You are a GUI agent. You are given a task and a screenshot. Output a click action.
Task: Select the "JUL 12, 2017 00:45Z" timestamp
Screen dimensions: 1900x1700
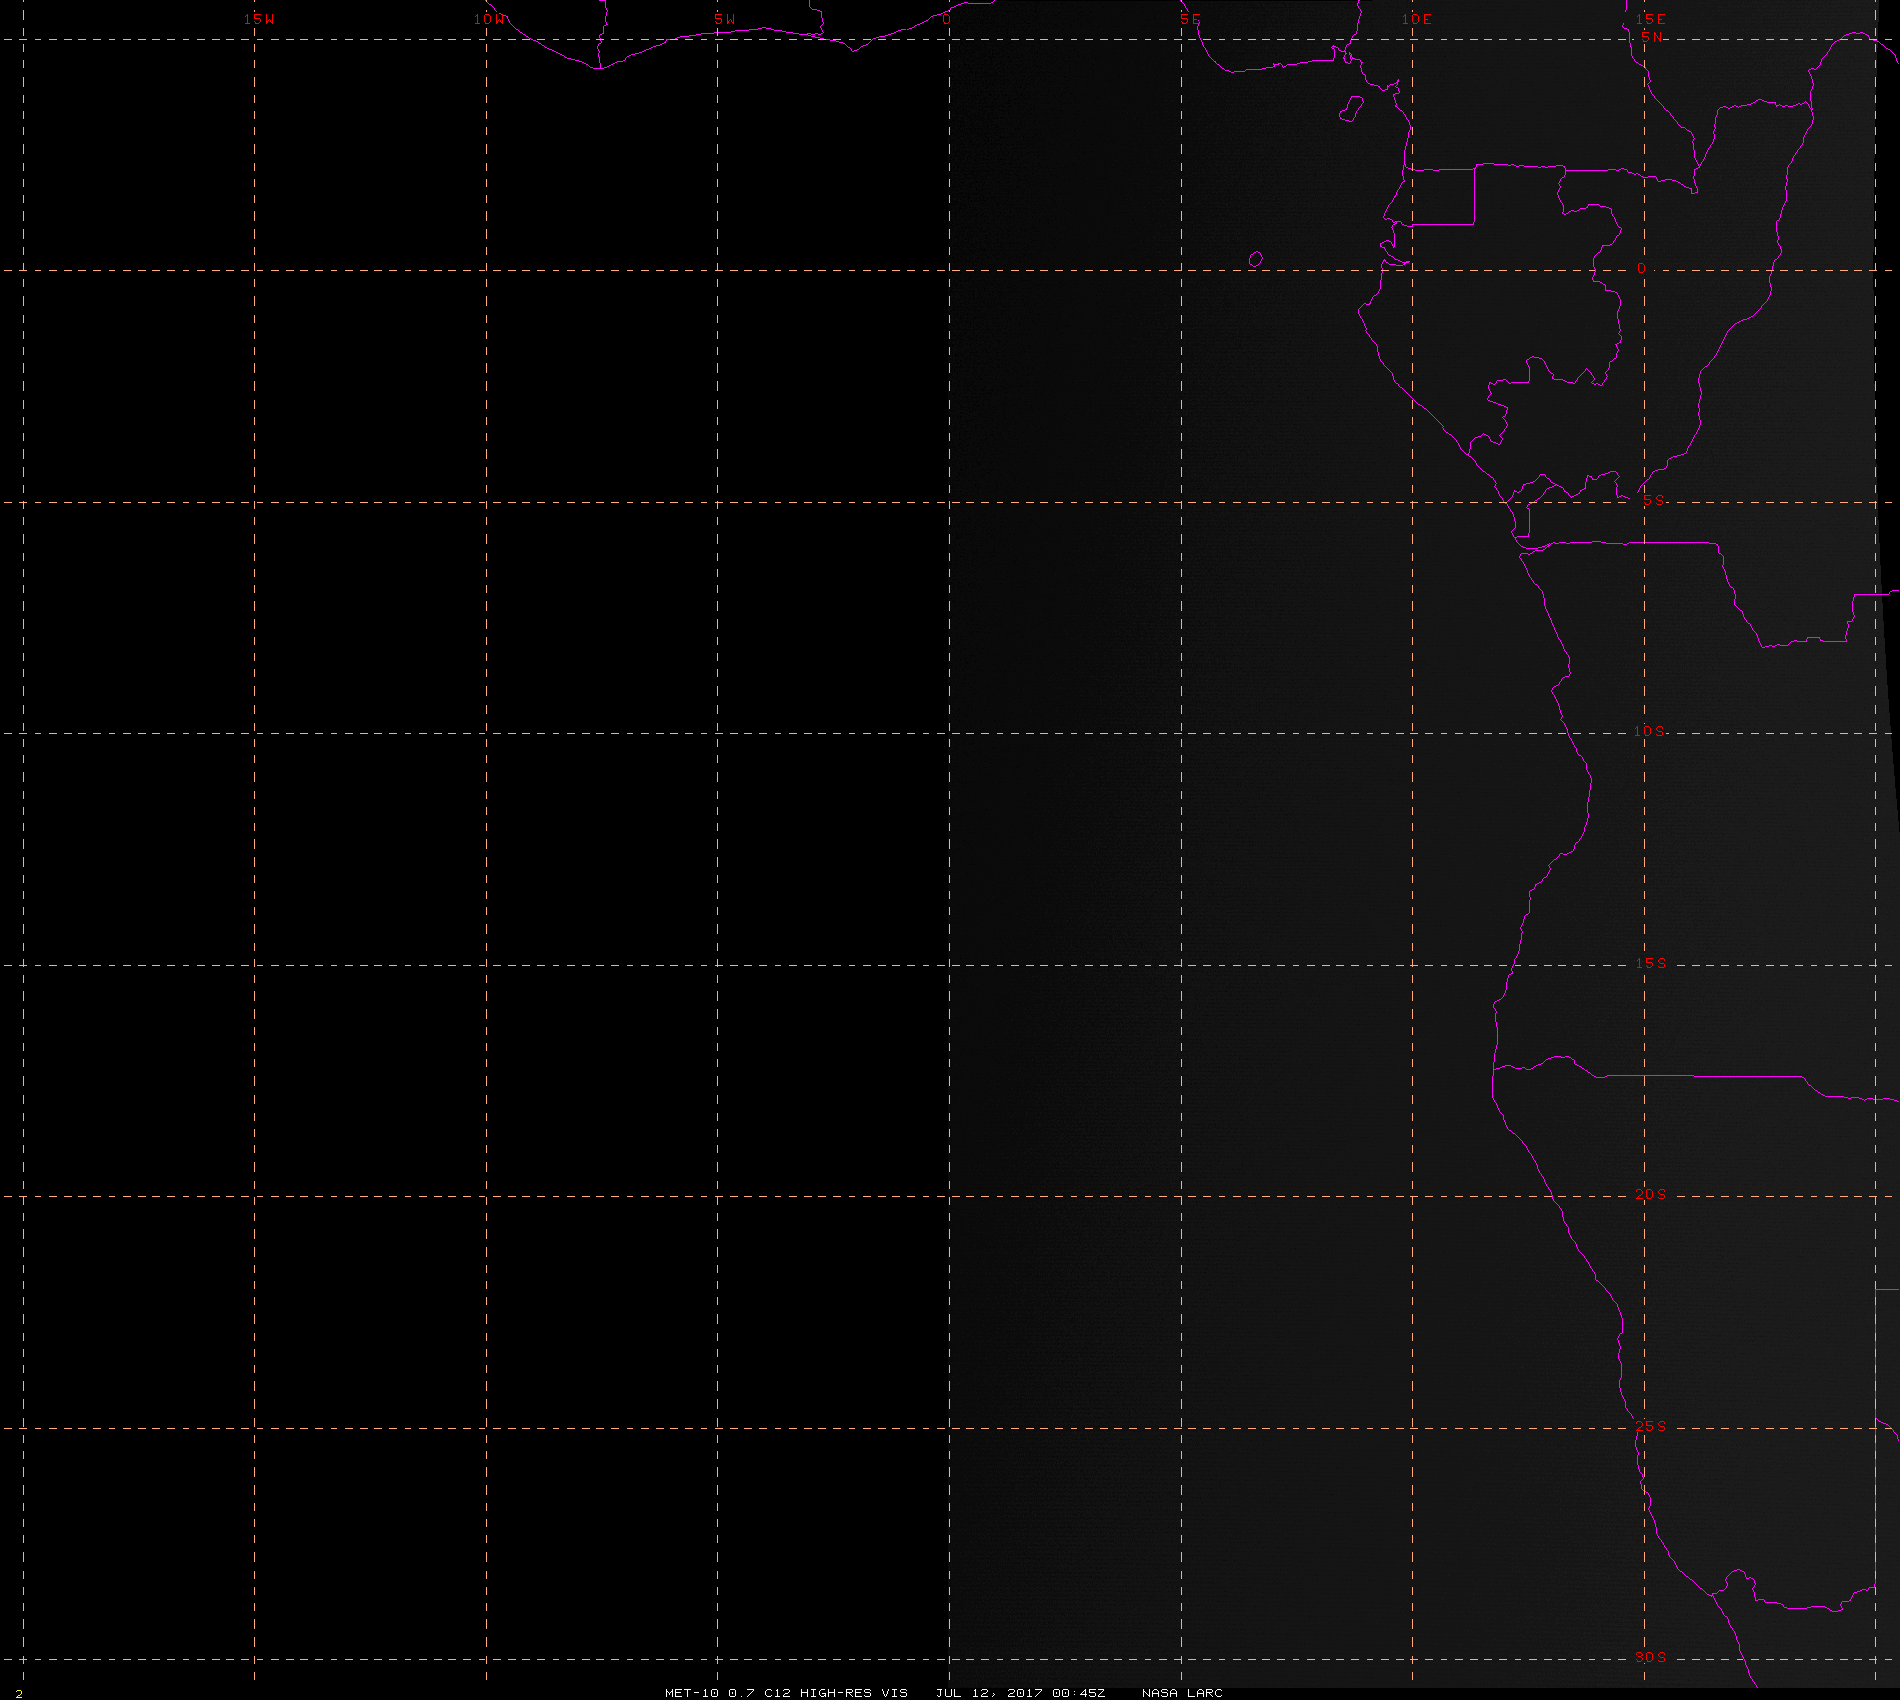[1020, 1692]
